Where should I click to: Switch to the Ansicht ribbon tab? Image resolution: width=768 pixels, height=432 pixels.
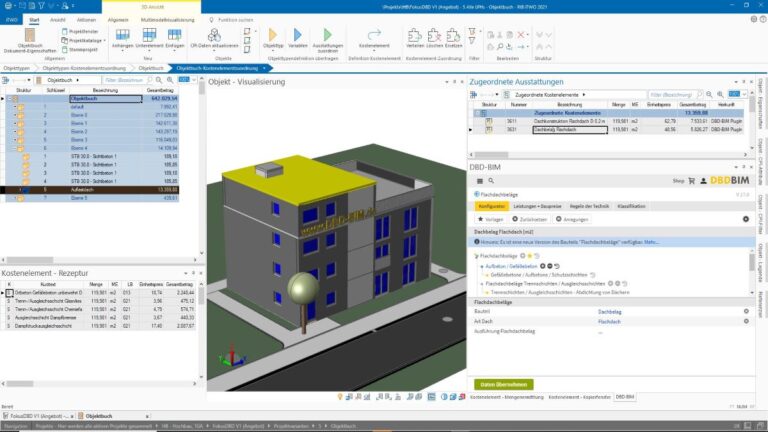click(58, 18)
